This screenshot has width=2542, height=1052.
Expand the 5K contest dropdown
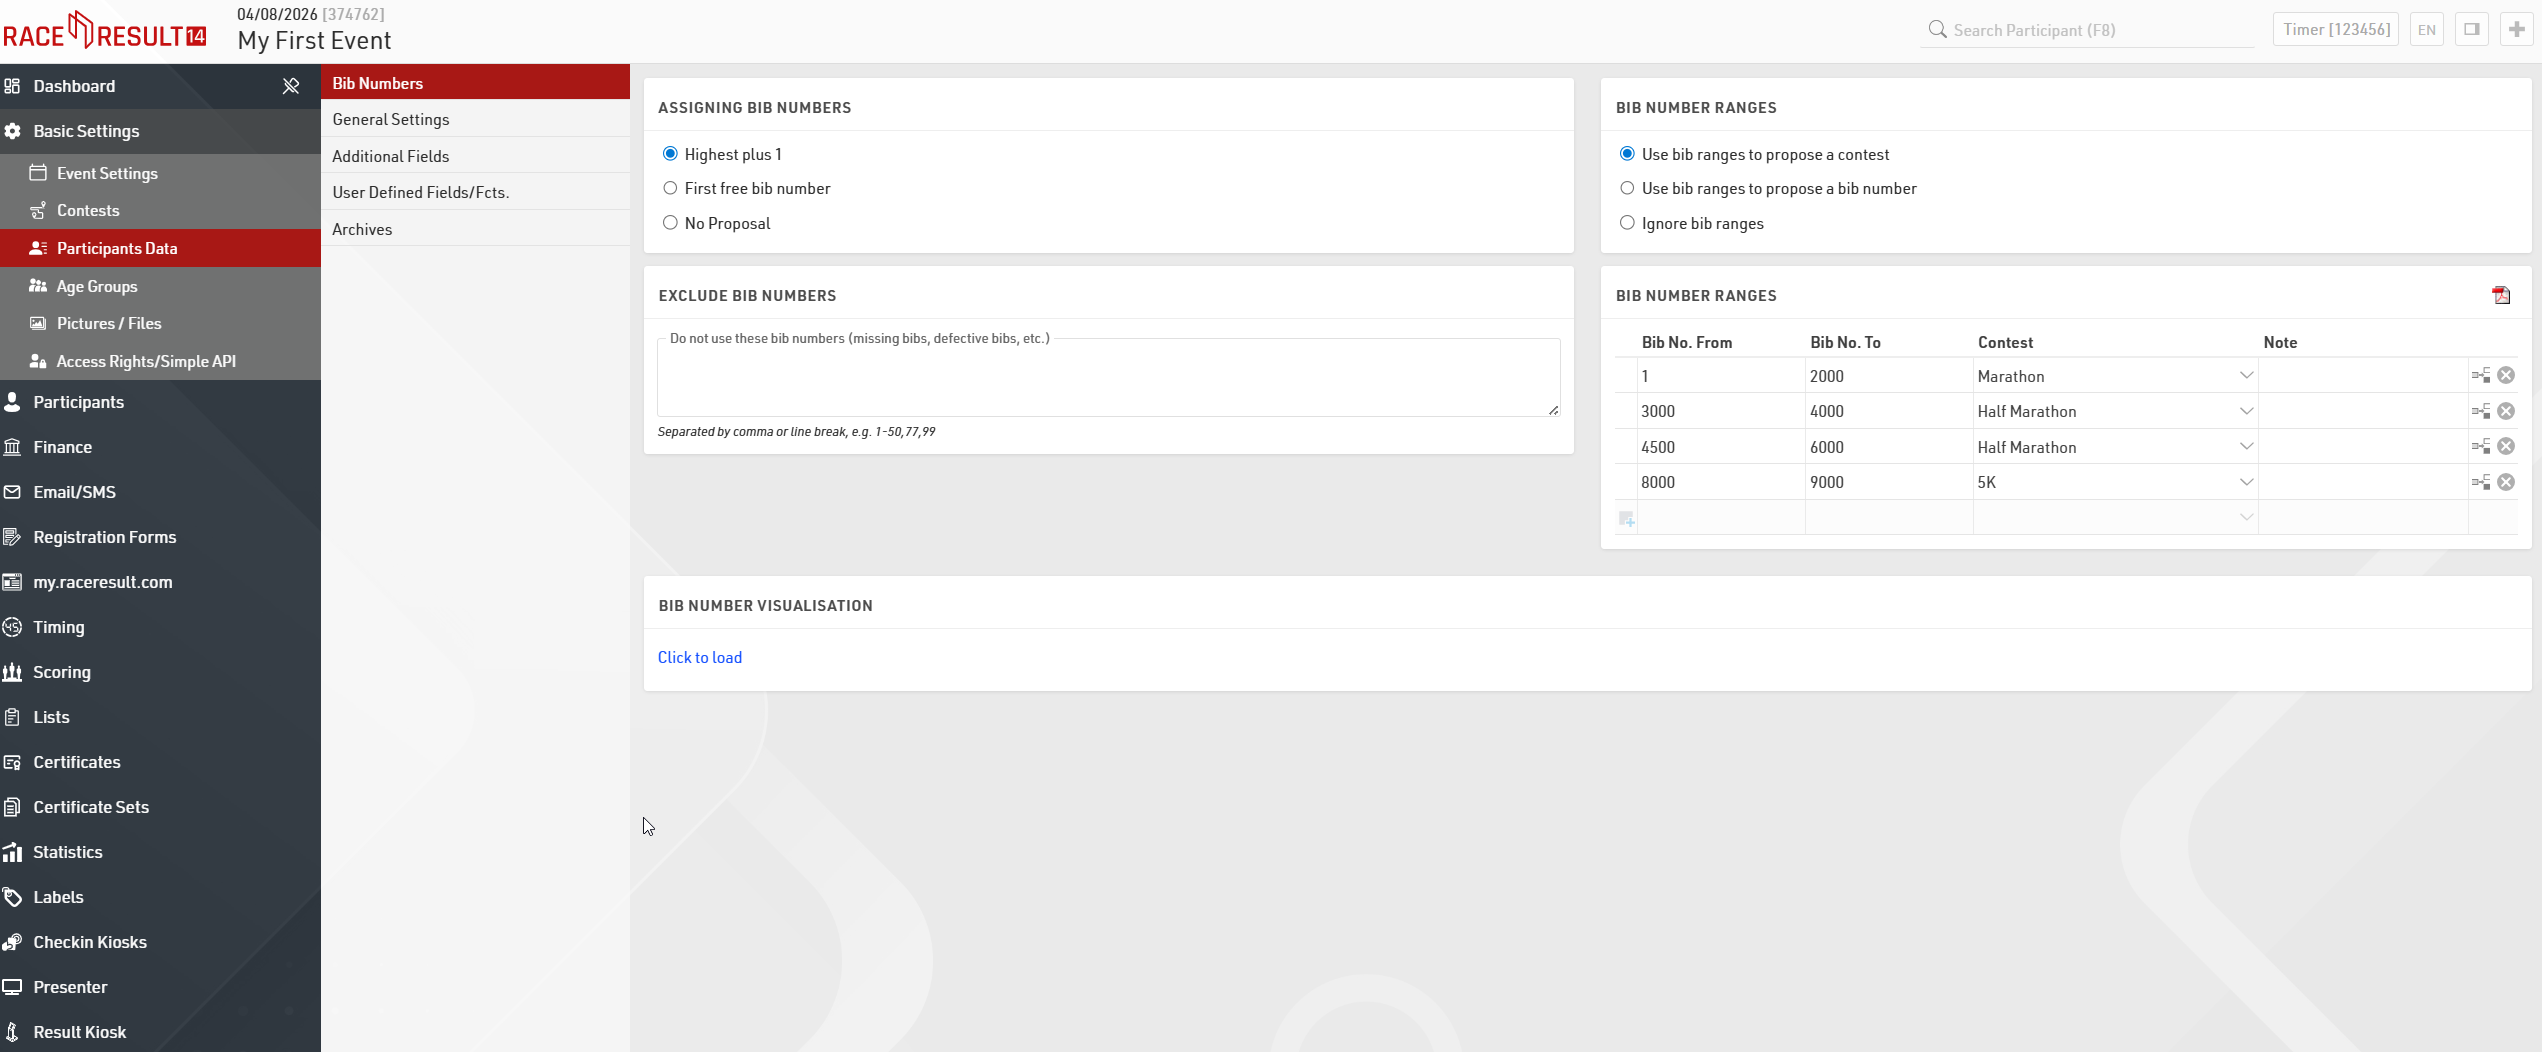click(x=2245, y=482)
